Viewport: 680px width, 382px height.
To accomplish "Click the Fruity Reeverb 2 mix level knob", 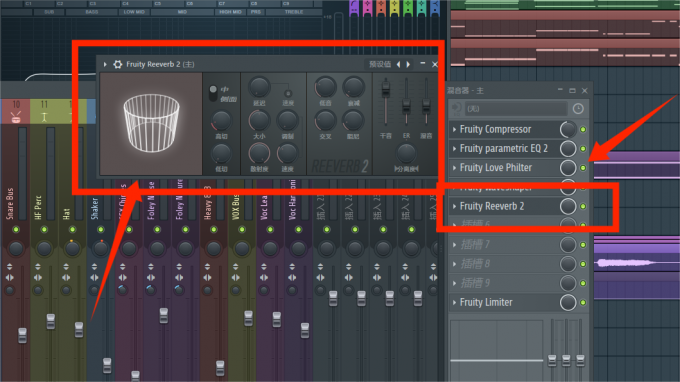I will [568, 206].
